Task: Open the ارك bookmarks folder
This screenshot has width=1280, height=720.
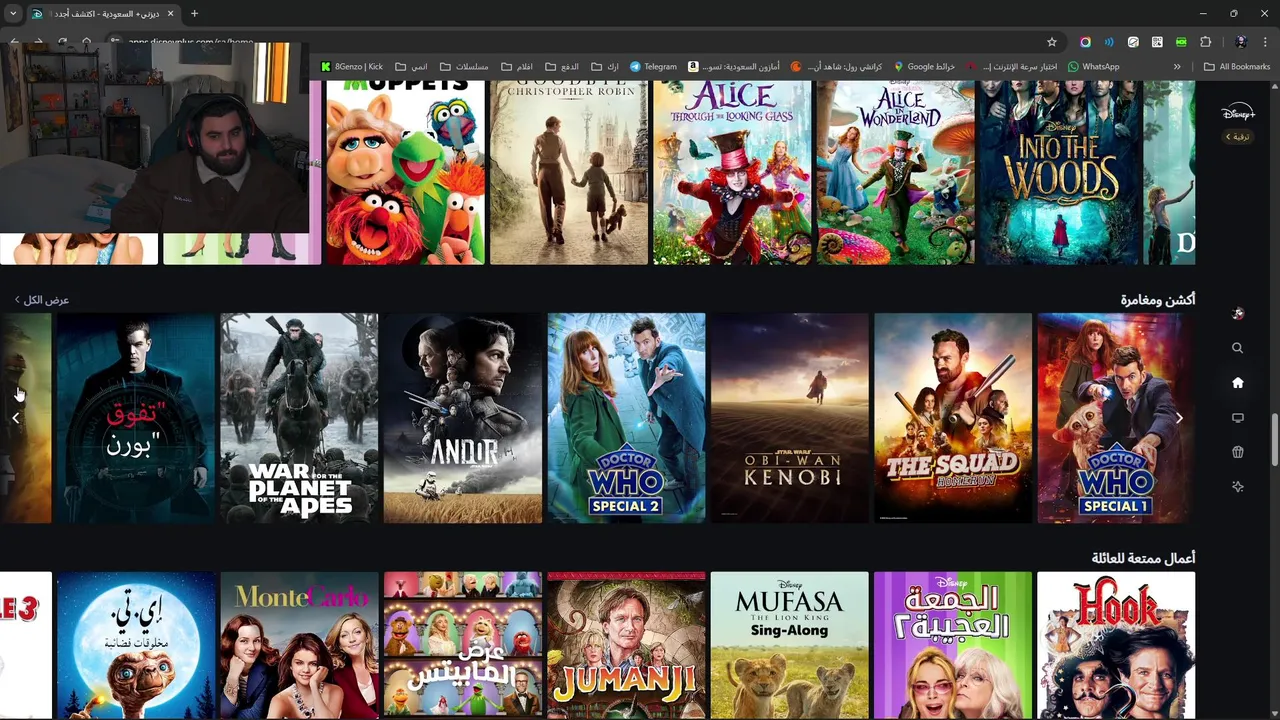Action: point(605,67)
